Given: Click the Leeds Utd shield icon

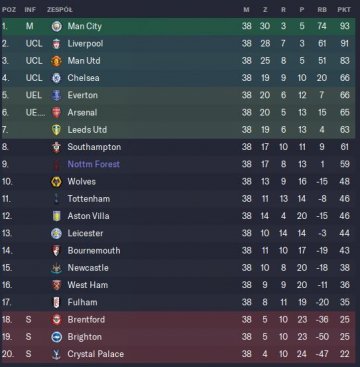Looking at the screenshot, I should coord(57,130).
